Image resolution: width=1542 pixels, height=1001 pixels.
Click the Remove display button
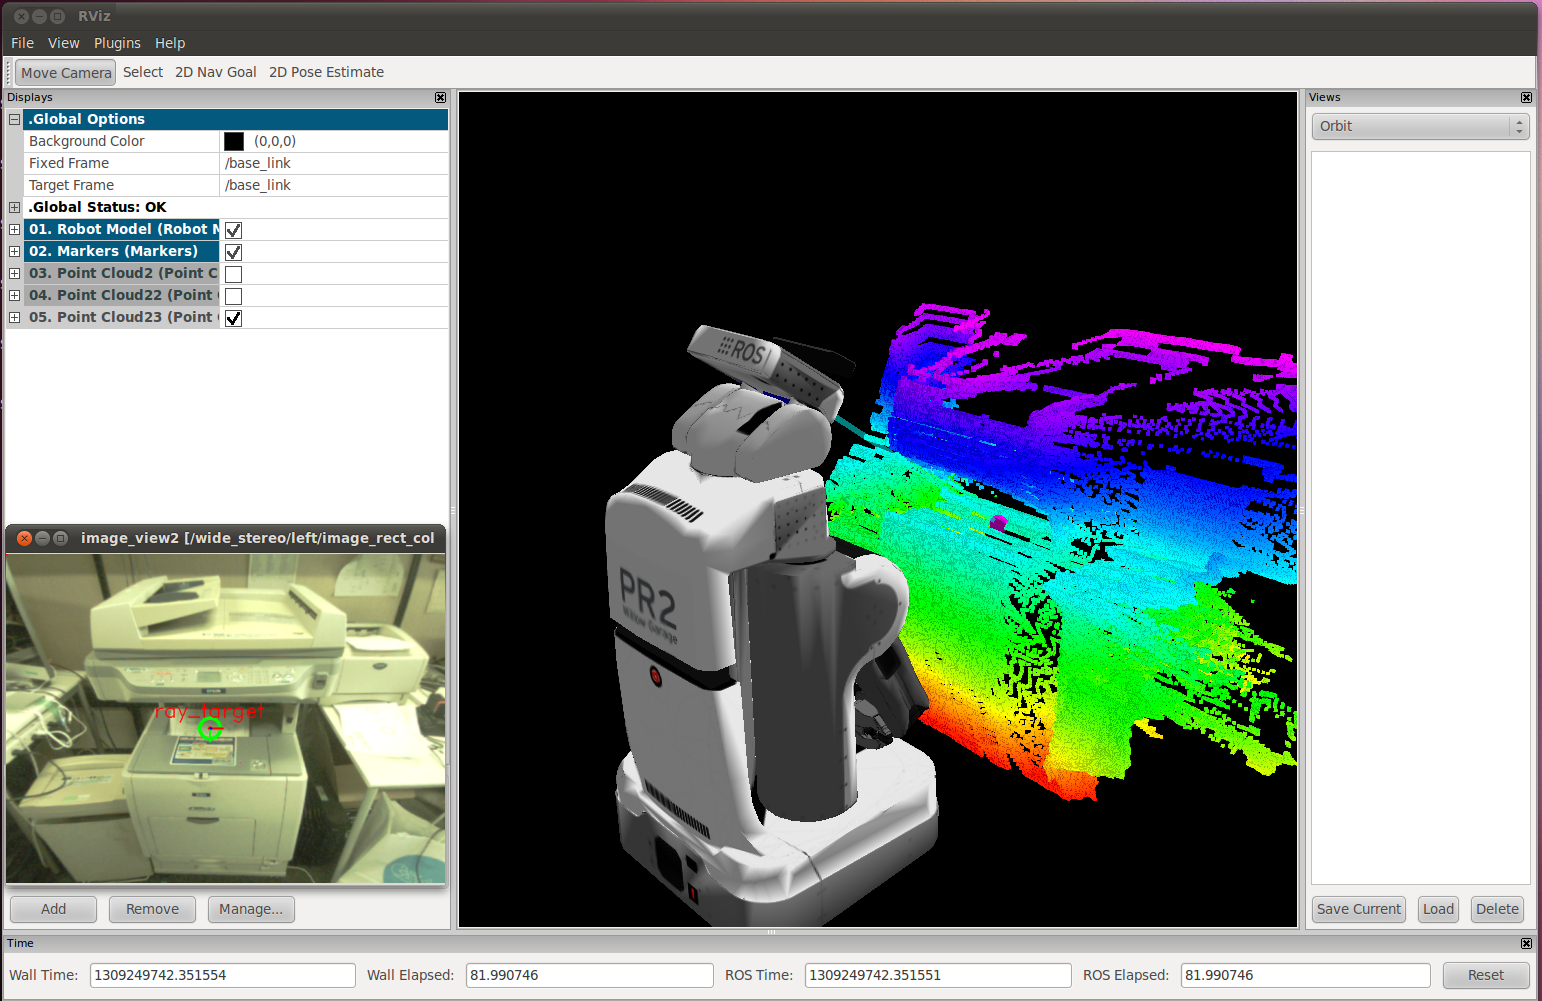tap(152, 909)
